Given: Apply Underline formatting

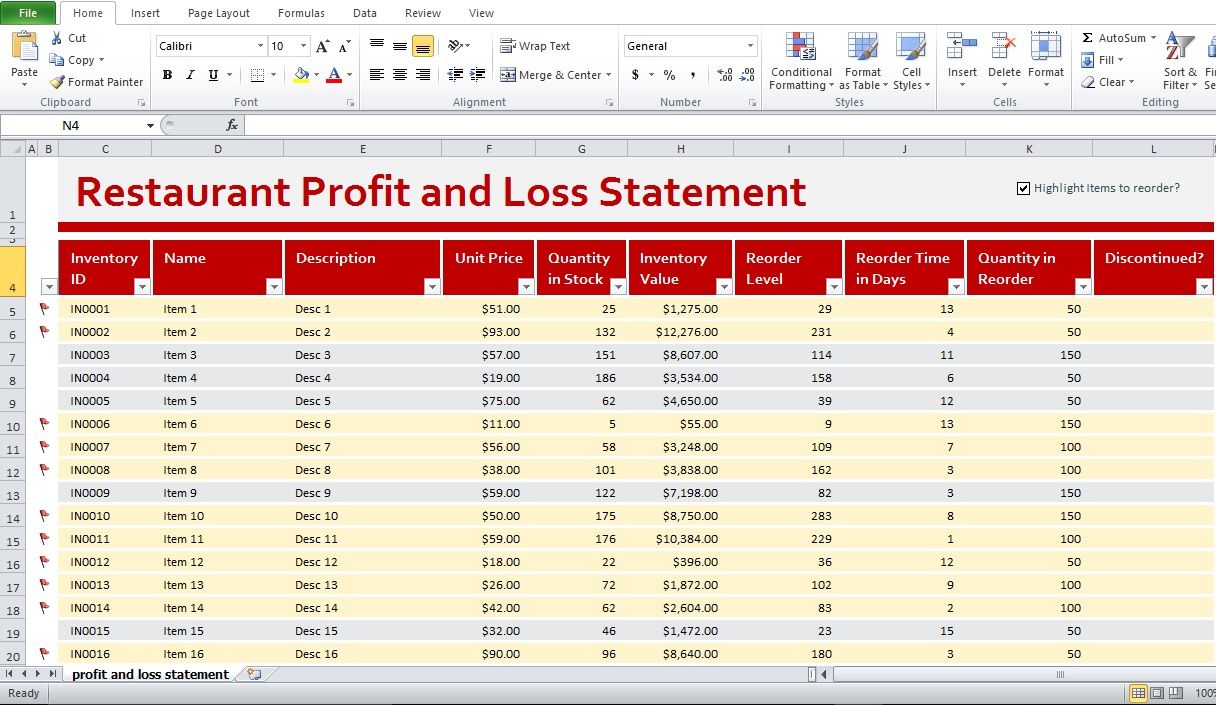Looking at the screenshot, I should tap(213, 75).
